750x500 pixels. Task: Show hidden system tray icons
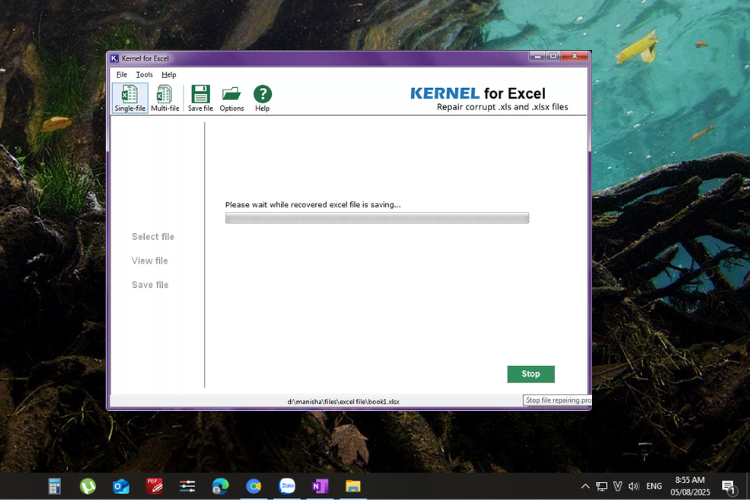click(585, 487)
